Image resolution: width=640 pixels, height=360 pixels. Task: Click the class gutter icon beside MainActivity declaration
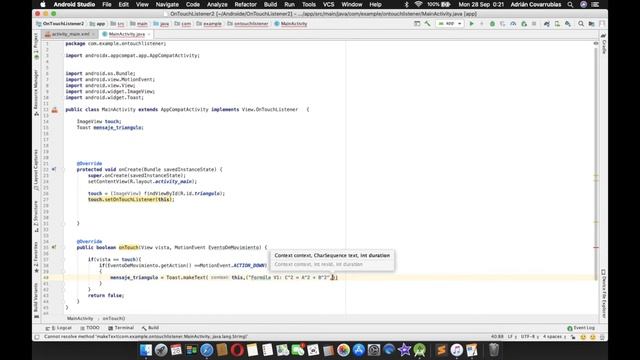(54, 110)
